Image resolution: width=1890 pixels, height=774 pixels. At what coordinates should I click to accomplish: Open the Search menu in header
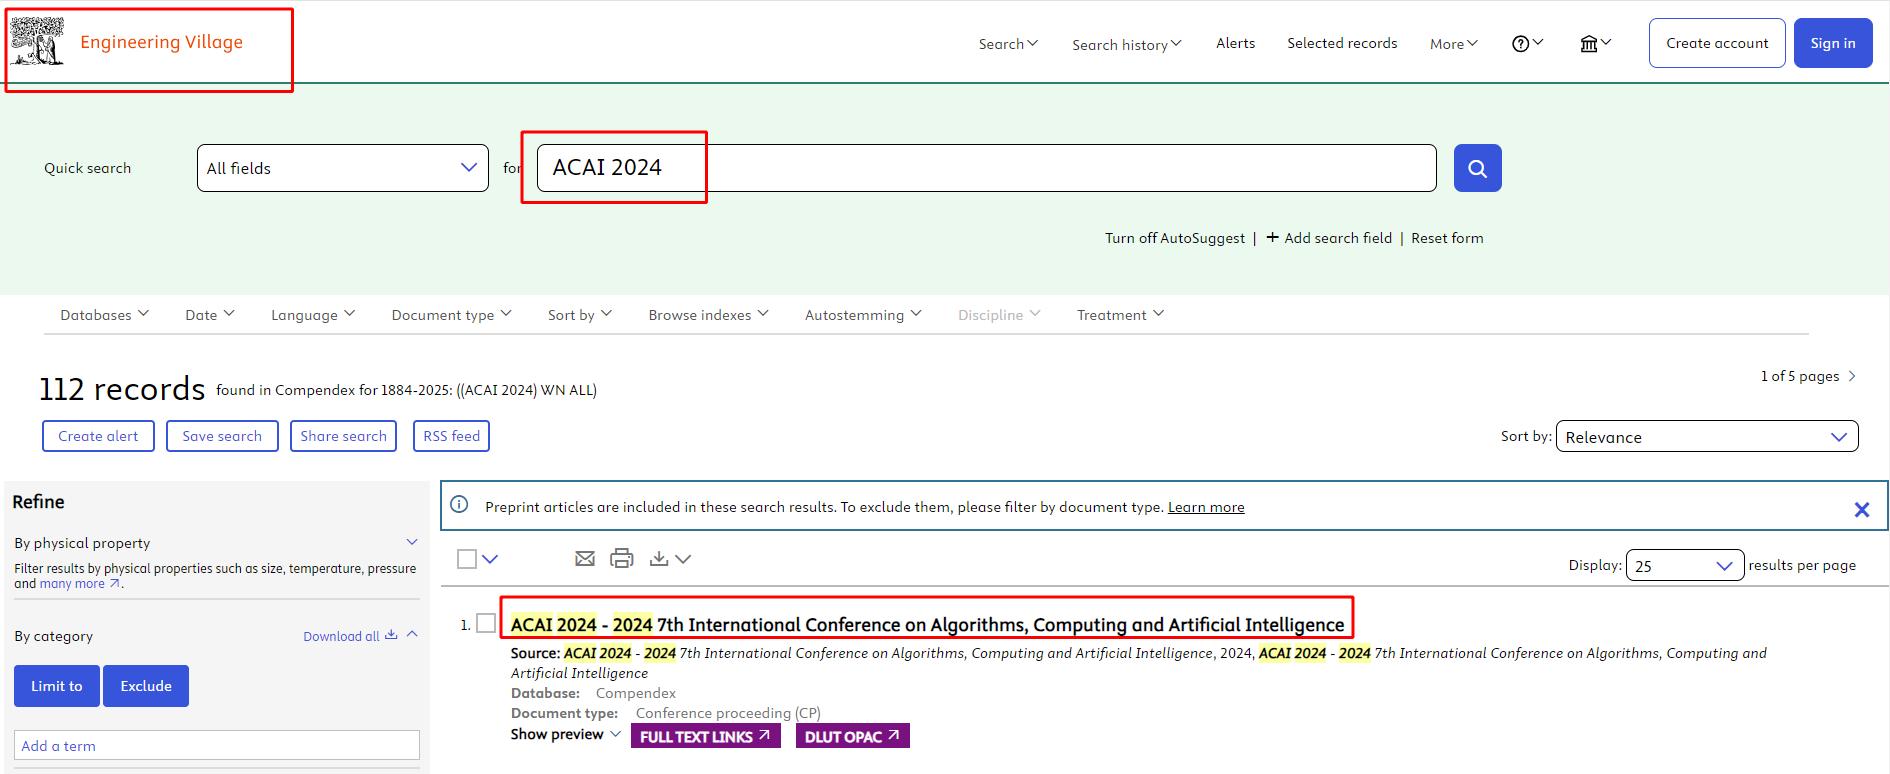point(1008,43)
